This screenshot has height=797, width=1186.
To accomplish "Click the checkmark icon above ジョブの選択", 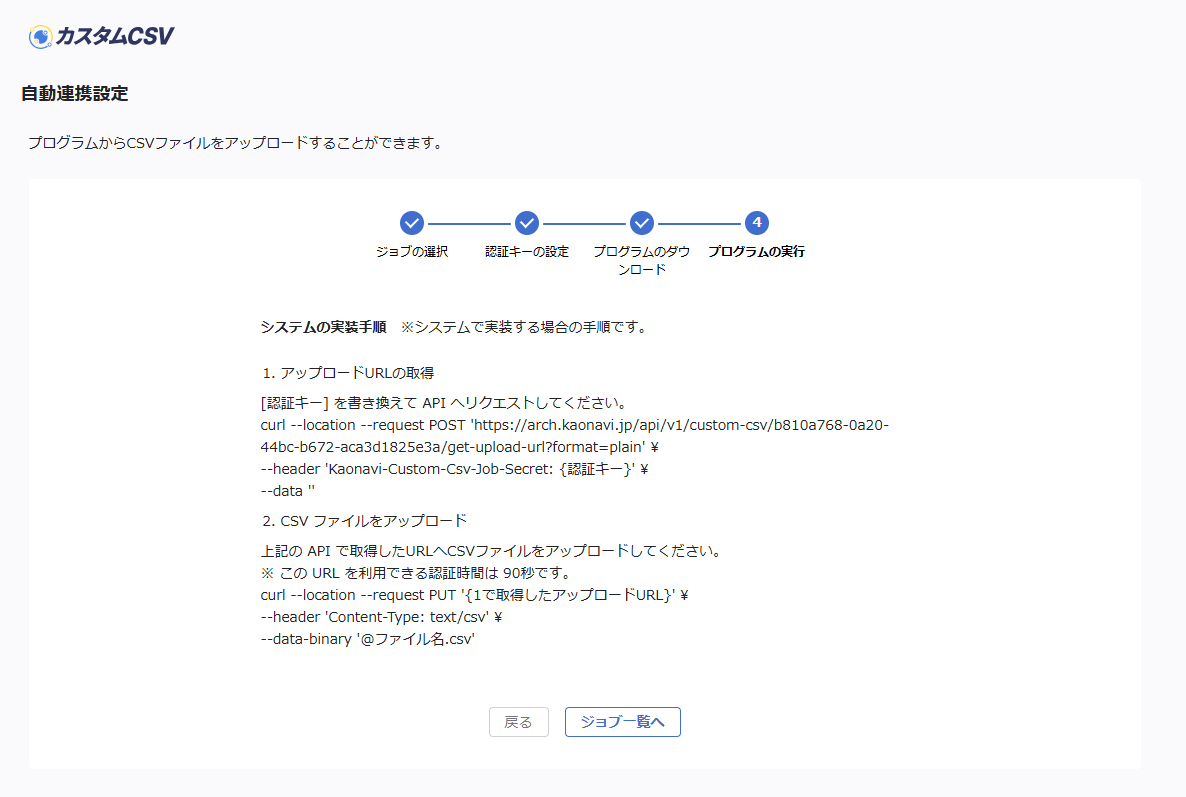I will 411,223.
